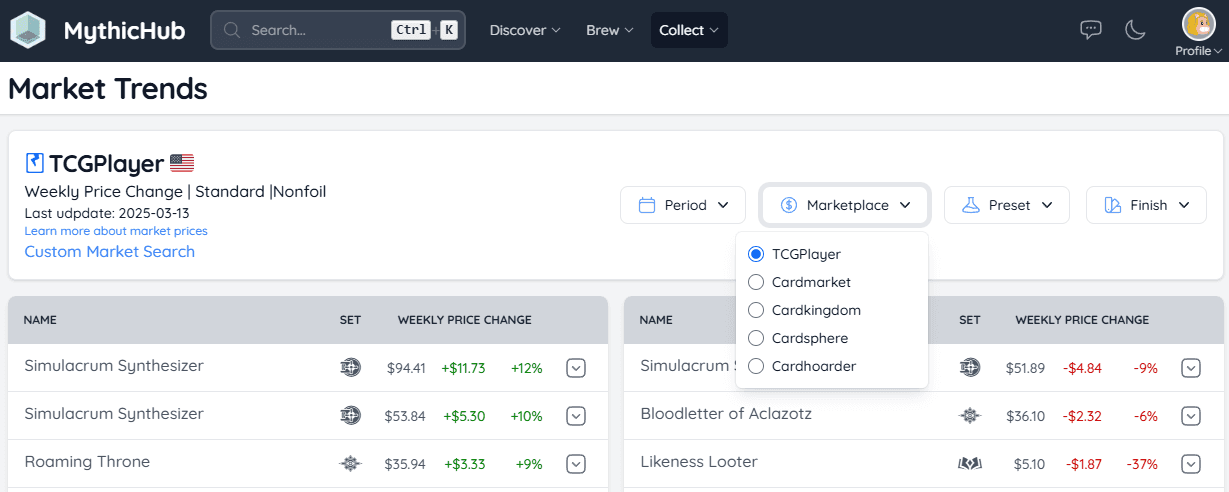The image size is (1229, 492).
Task: Expand the $94.41 Simulacrum Synthesizer row
Action: [575, 368]
